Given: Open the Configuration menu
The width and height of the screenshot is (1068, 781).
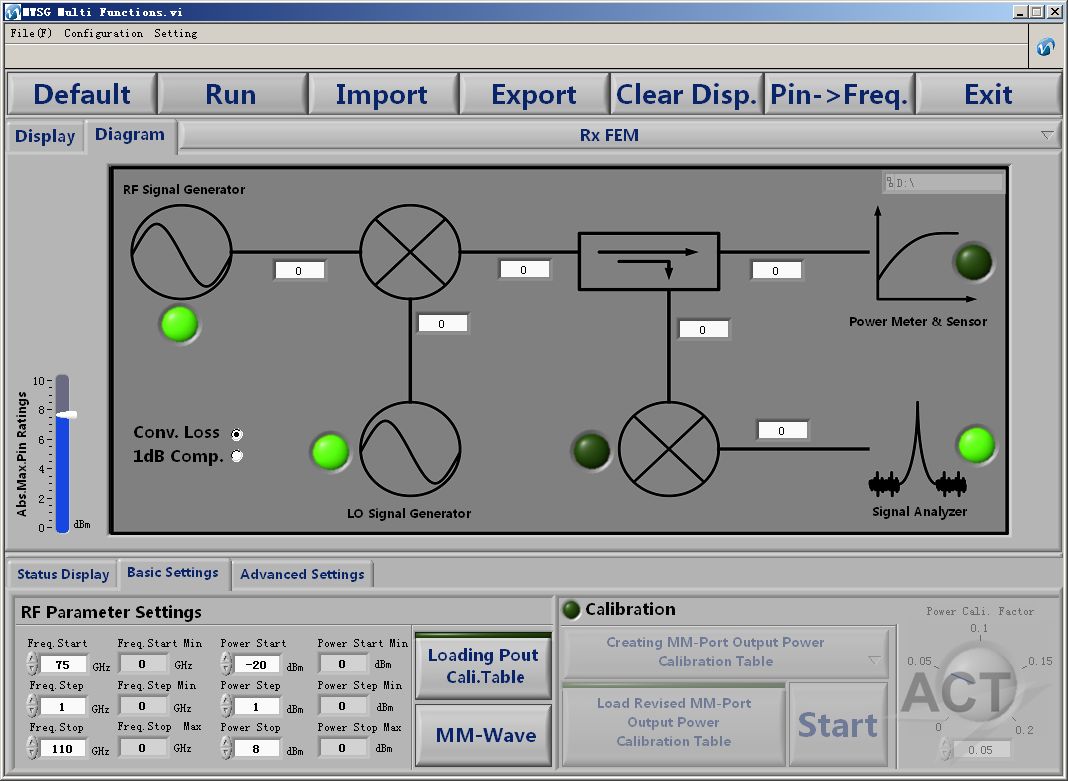Looking at the screenshot, I should (103, 33).
